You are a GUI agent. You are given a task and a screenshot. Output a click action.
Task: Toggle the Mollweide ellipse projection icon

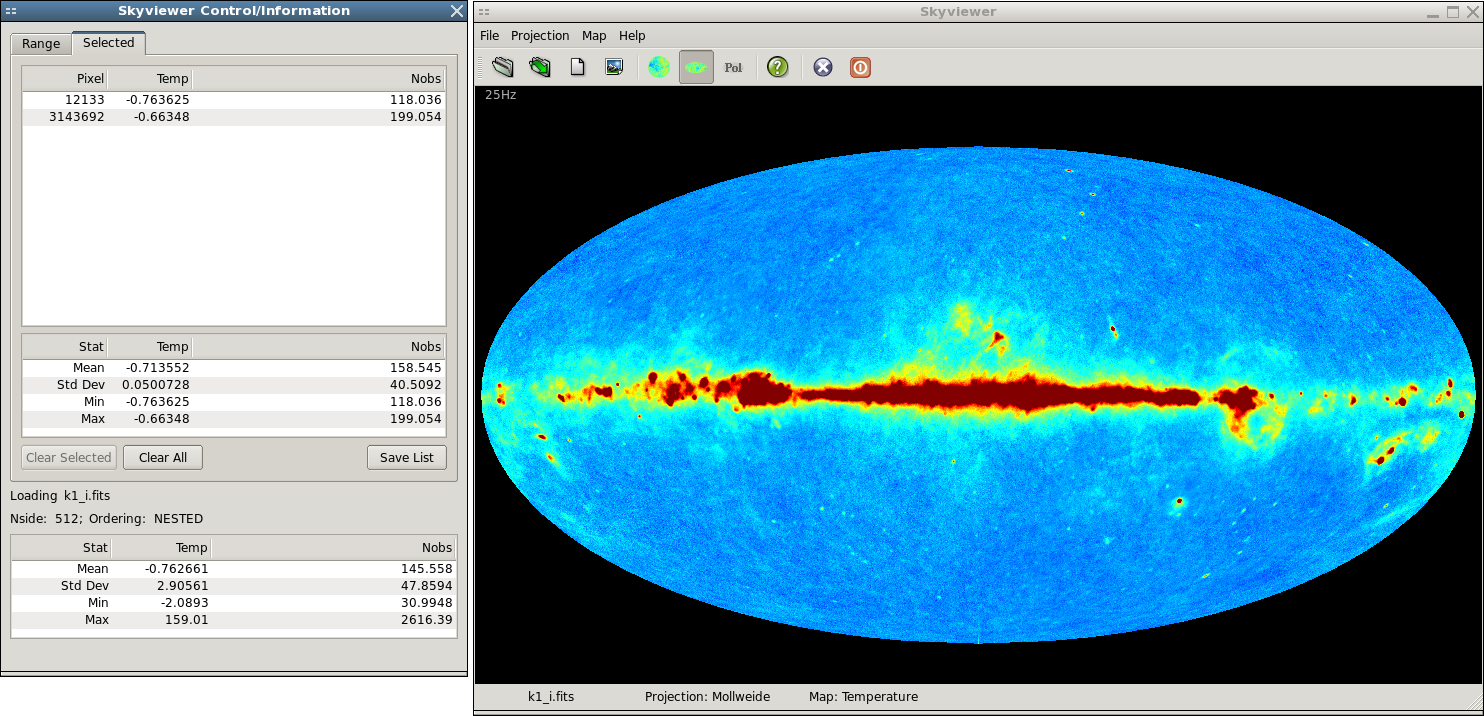point(696,67)
